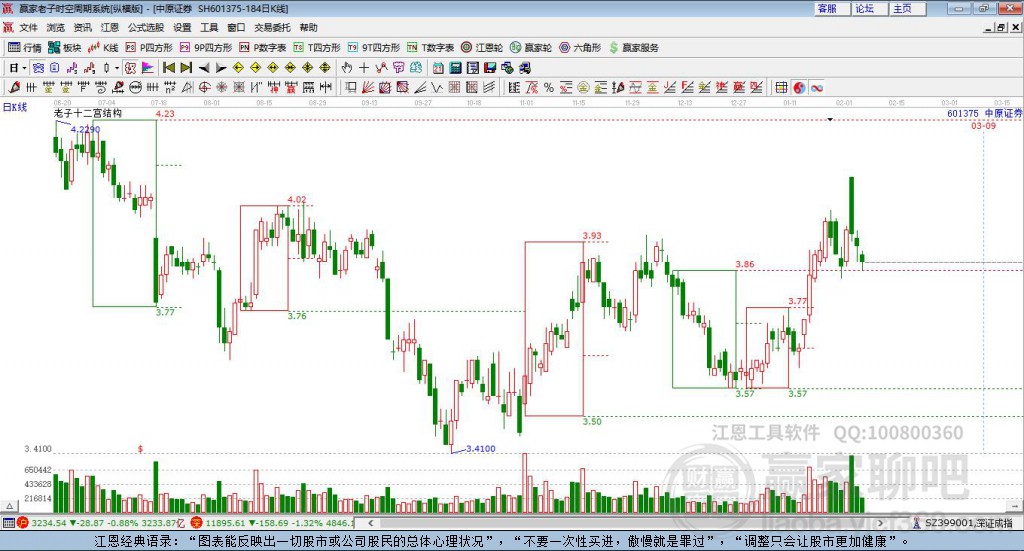Viewport: 1024px width, 551px height.
Task: Click the grid icon at status bar start
Action: point(8,523)
